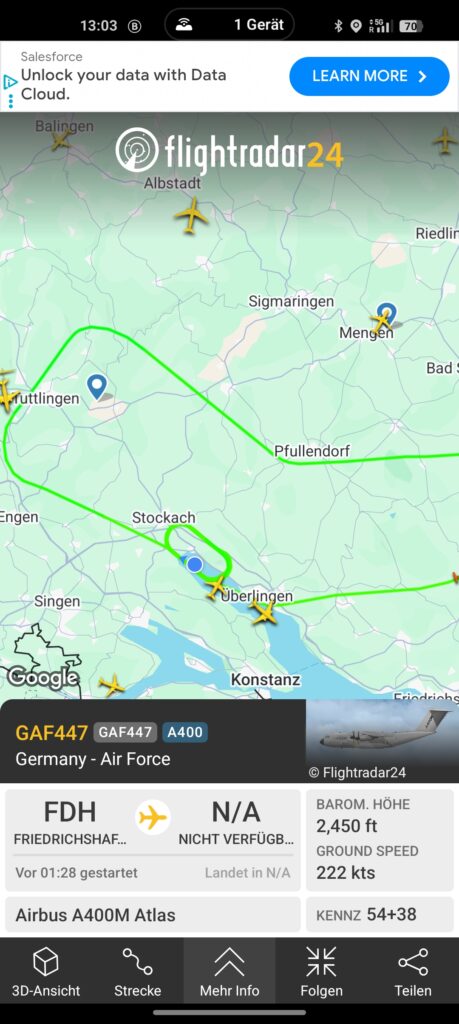The height and width of the screenshot is (1024, 459).
Task: Select the aircraft icon near Balingen
Action: pos(61,139)
